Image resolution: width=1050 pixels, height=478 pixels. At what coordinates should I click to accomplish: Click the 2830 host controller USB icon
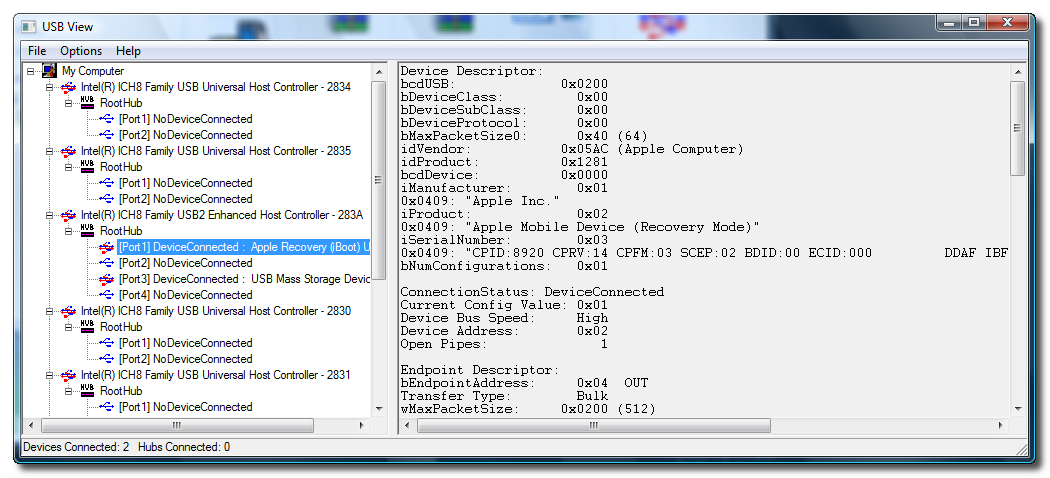click(x=68, y=311)
